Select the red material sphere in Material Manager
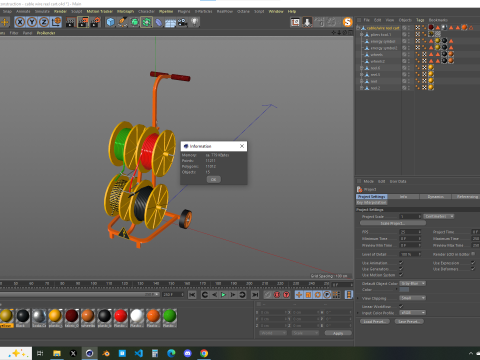 [x=120, y=315]
